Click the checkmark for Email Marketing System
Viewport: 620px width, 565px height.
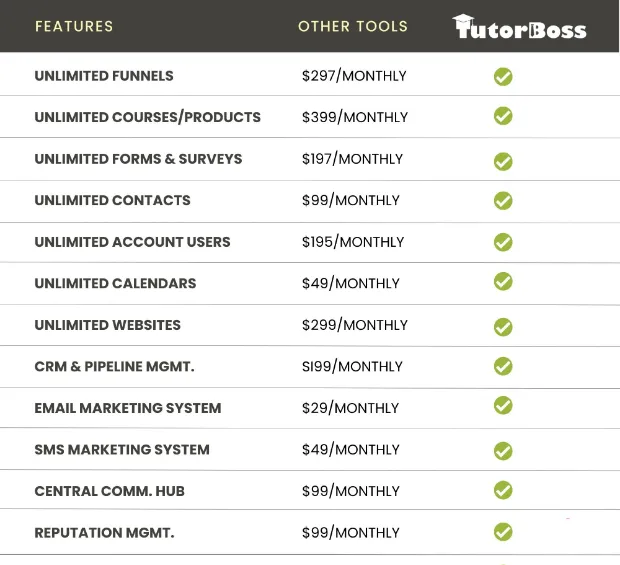point(503,405)
